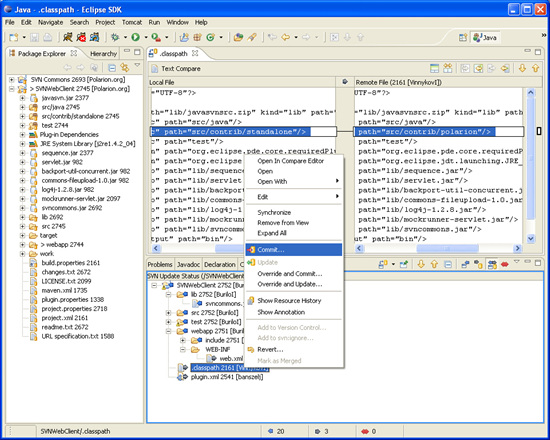Click the Print toolbar icon
The height and width of the screenshot is (440, 550).
(x=47, y=37)
